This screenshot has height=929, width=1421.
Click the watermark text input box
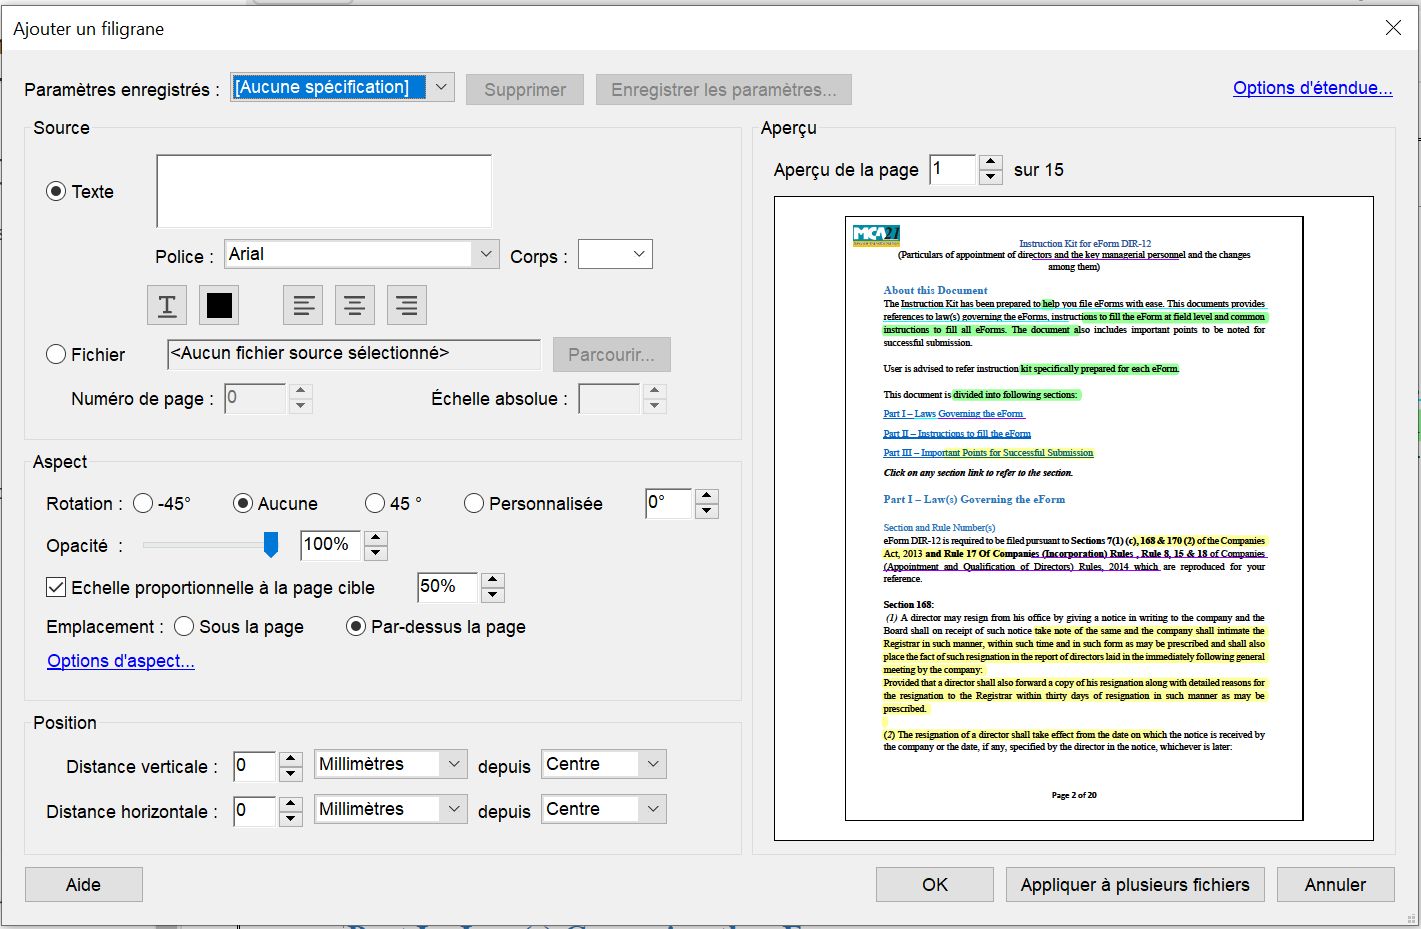tap(324, 191)
